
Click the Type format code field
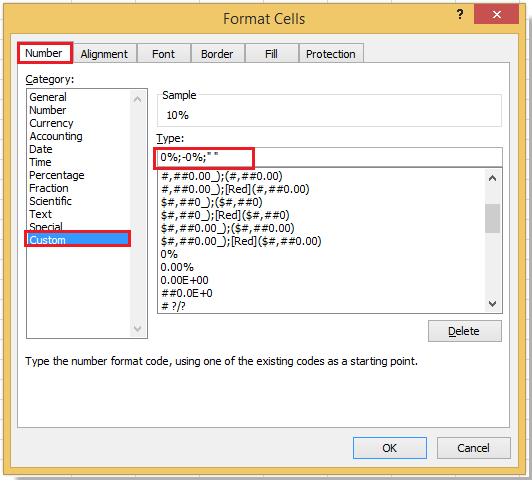pyautogui.click(x=329, y=157)
